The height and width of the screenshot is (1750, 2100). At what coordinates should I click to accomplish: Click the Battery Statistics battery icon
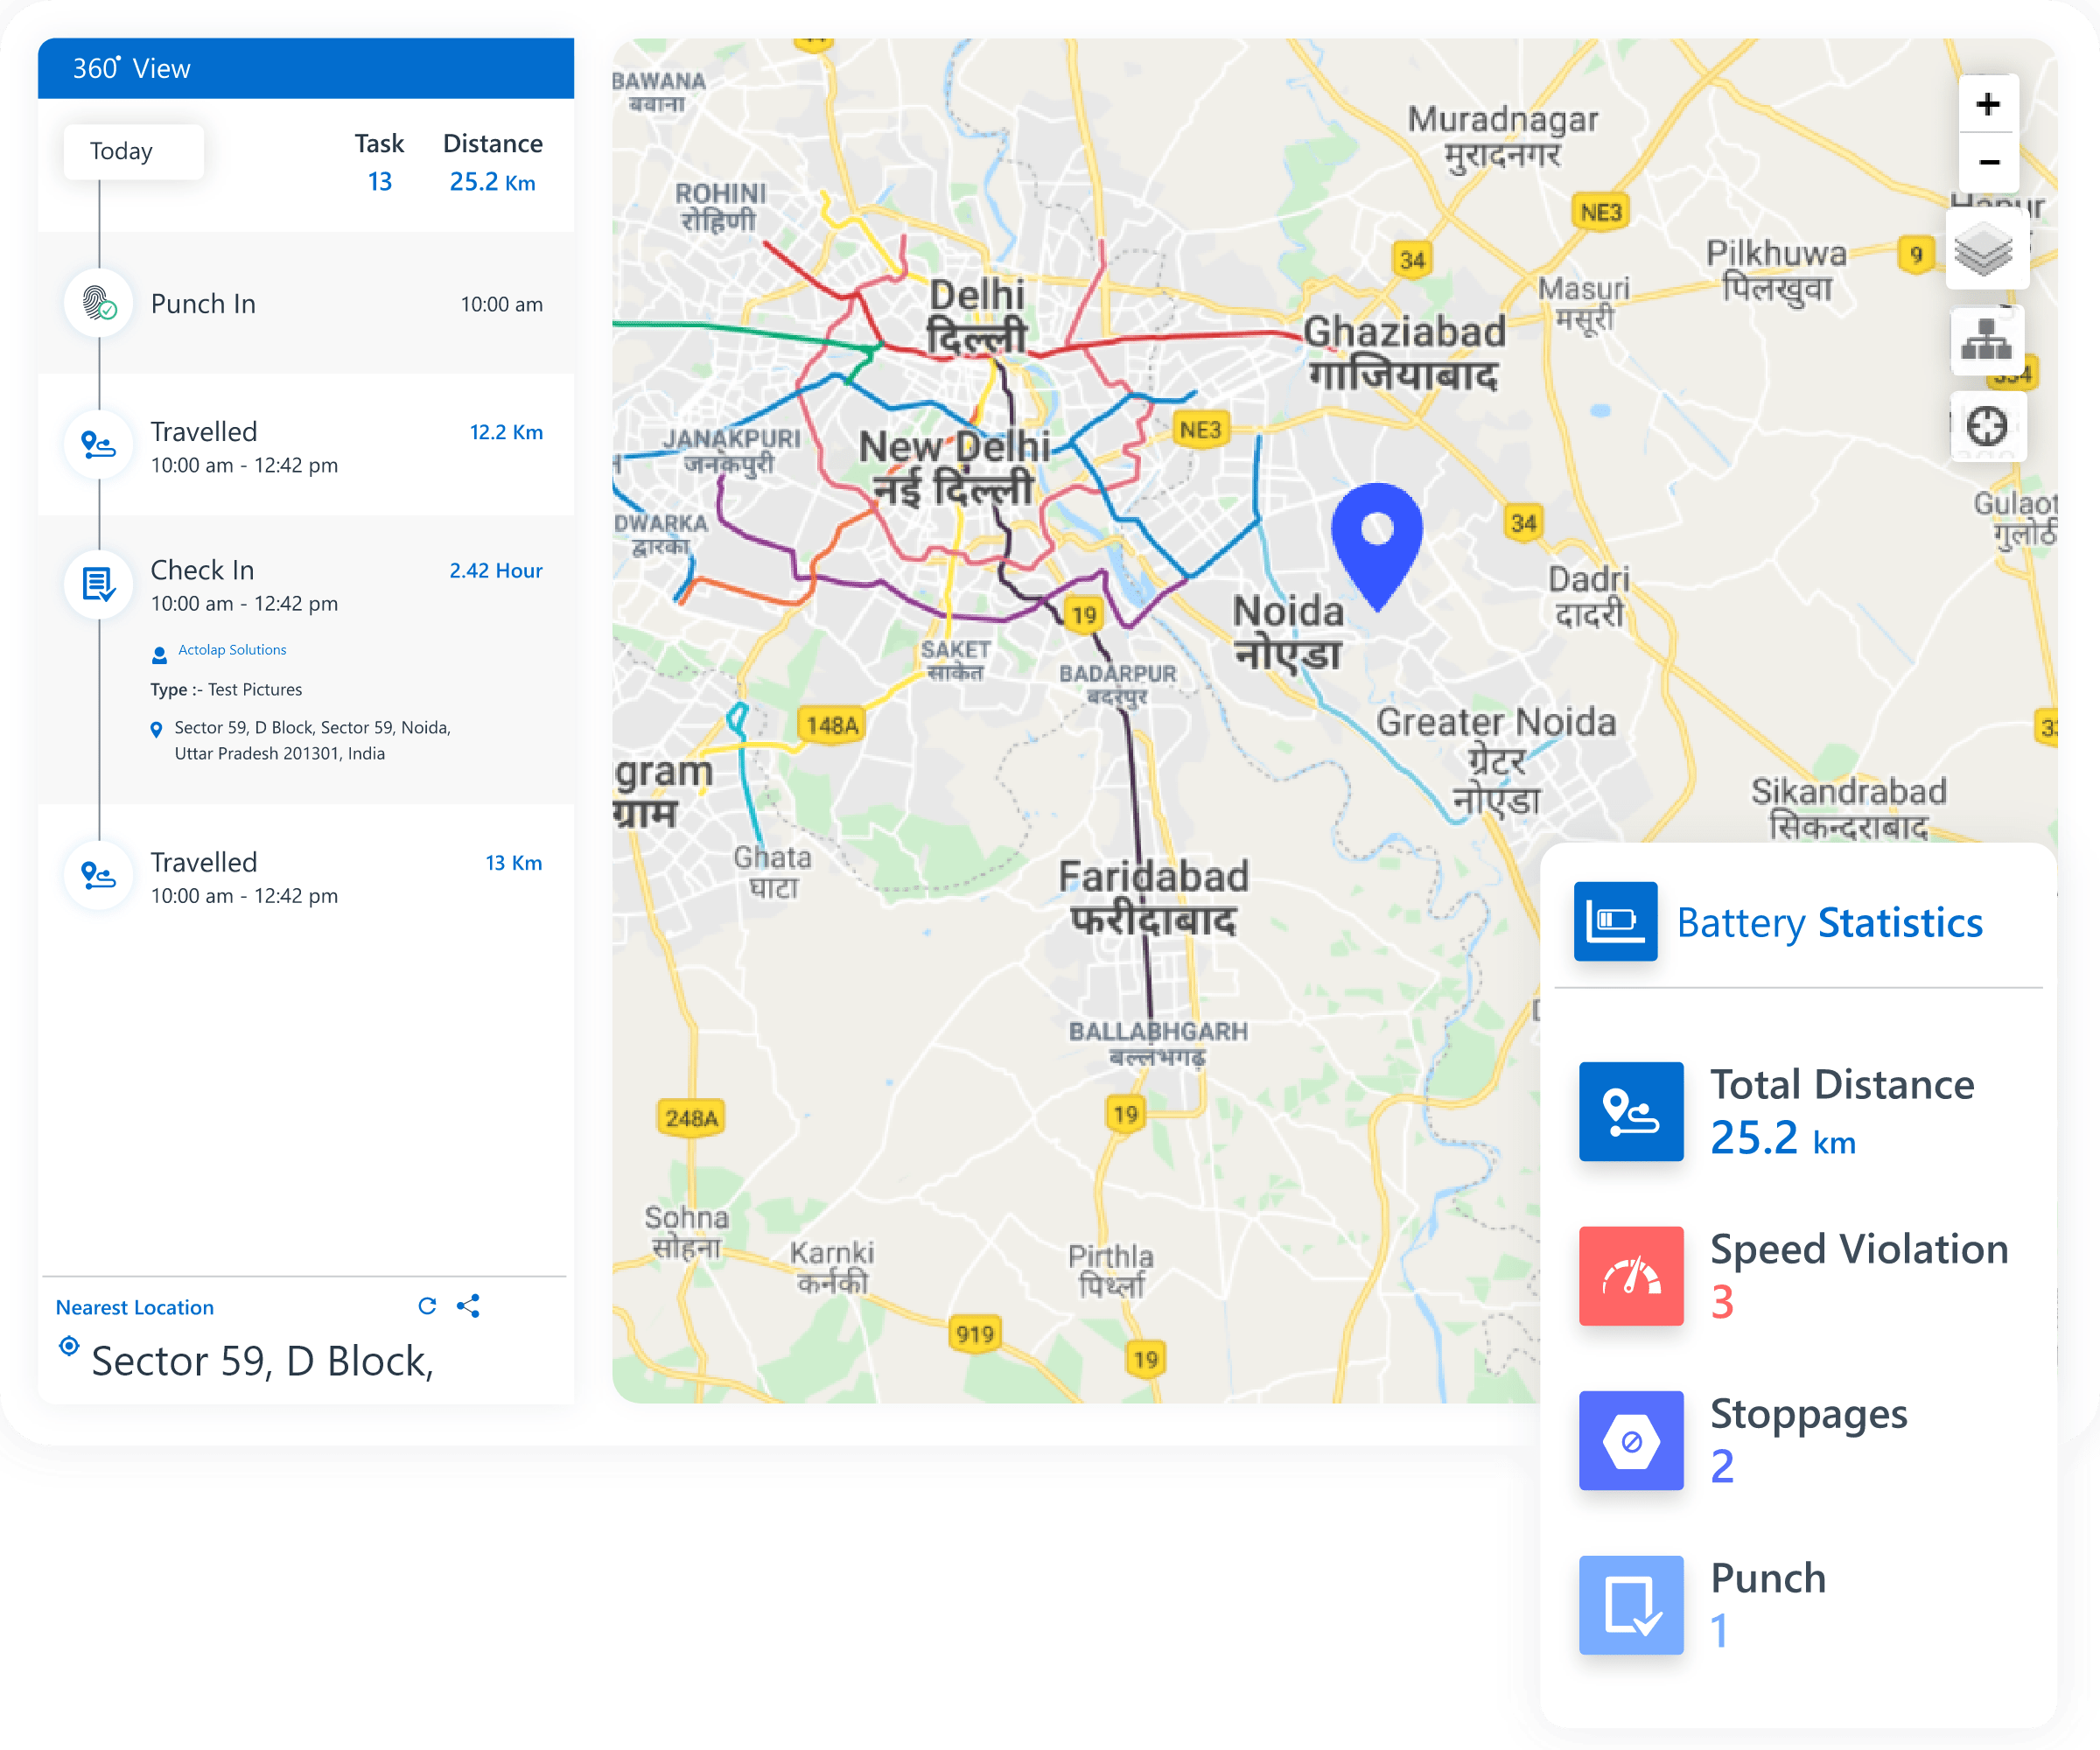click(1614, 920)
